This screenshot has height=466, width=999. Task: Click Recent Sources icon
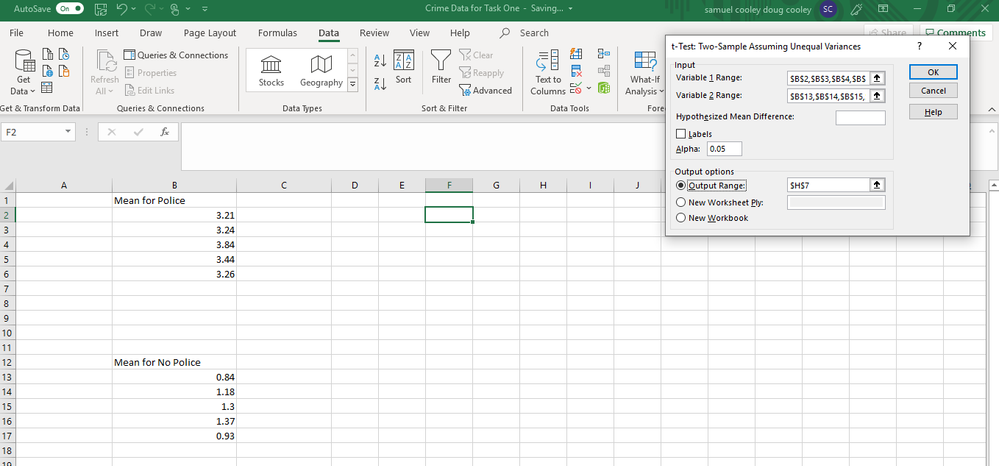(64, 55)
